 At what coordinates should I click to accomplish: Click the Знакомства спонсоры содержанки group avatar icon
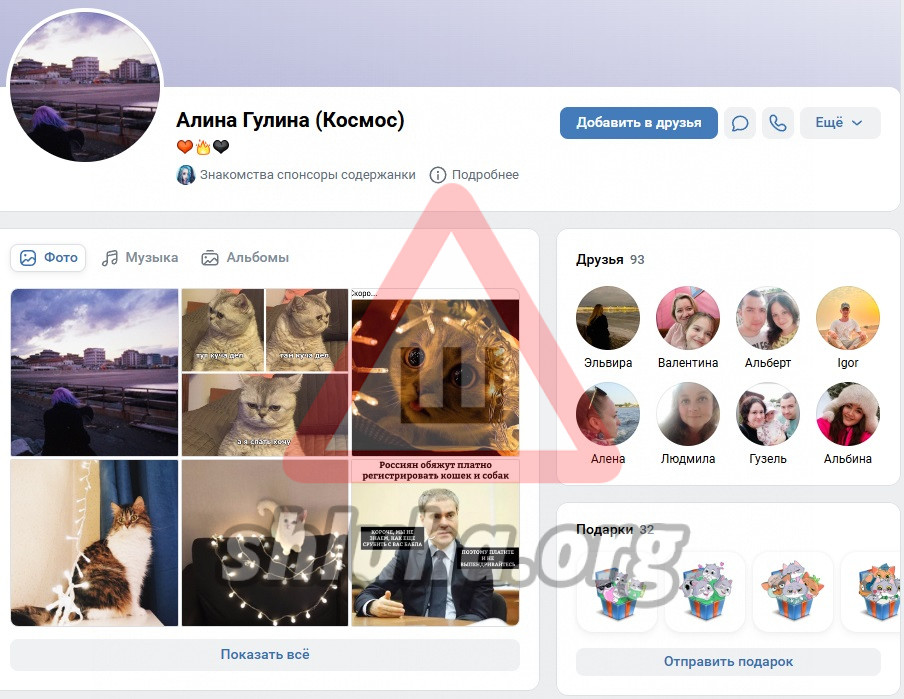click(185, 175)
